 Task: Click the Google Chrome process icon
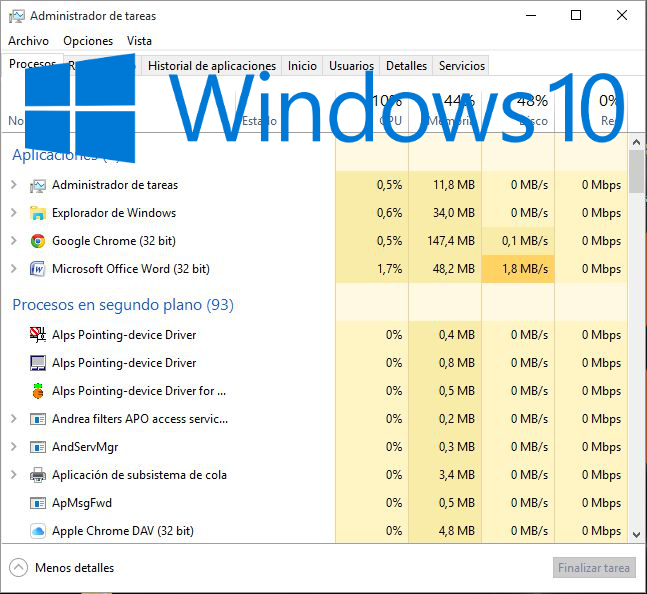tap(38, 241)
